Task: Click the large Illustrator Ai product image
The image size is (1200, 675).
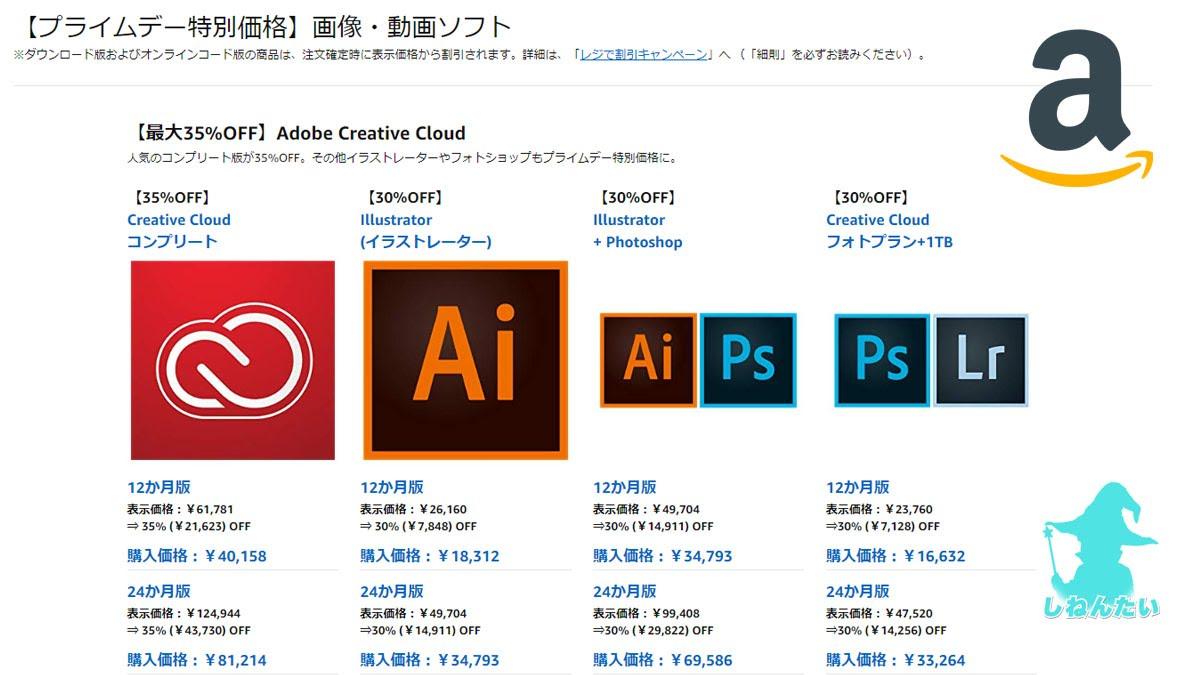Action: [466, 360]
